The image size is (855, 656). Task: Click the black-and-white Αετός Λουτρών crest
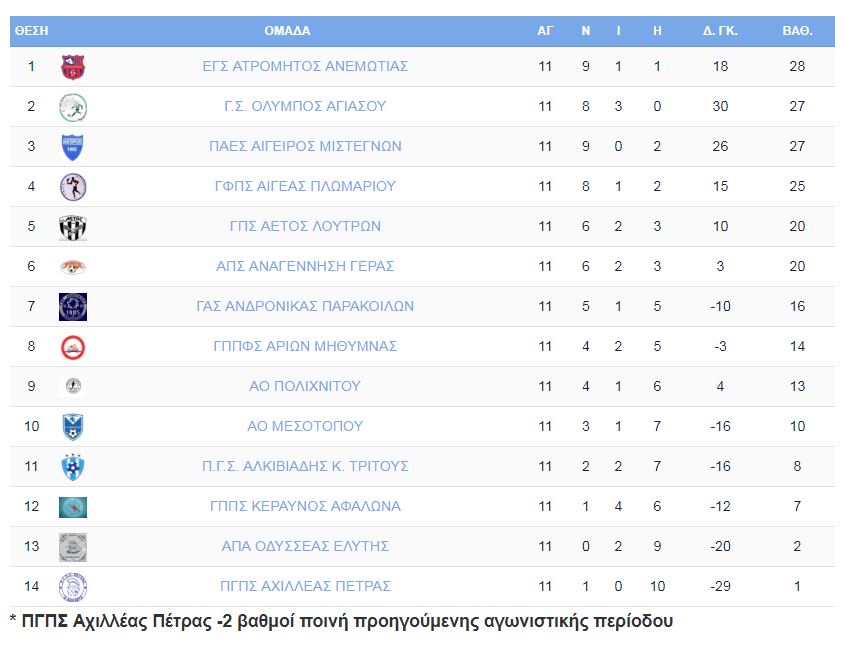73,227
